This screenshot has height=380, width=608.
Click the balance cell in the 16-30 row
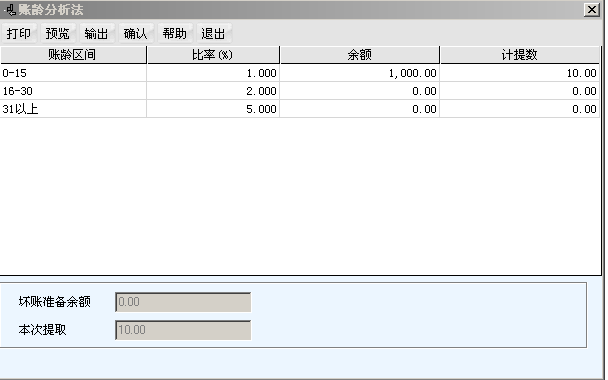[360, 91]
